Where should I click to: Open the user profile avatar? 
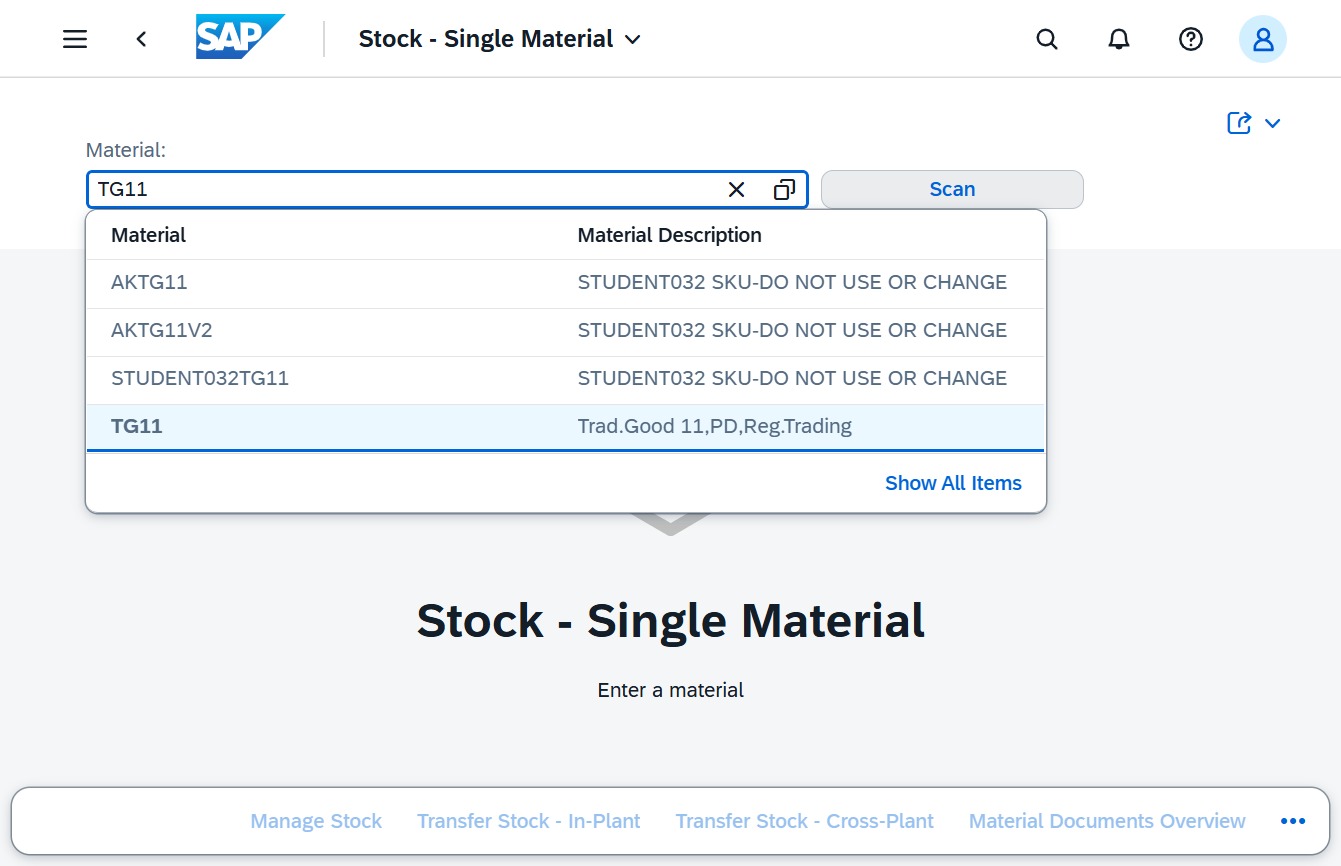[x=1263, y=39]
